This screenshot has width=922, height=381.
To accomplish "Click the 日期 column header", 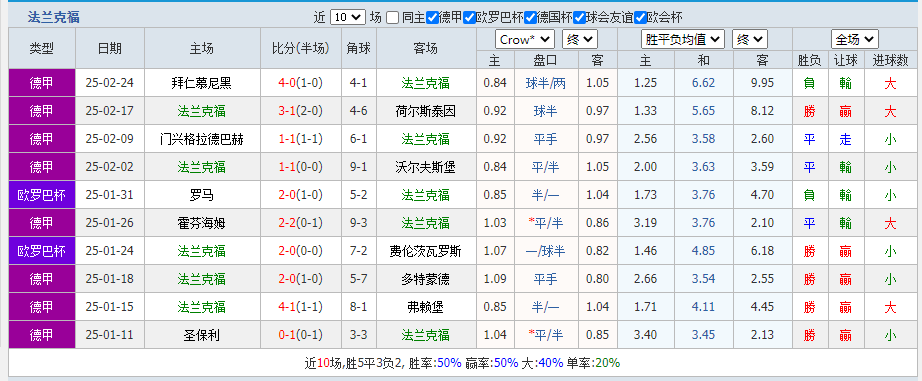I will tap(110, 48).
